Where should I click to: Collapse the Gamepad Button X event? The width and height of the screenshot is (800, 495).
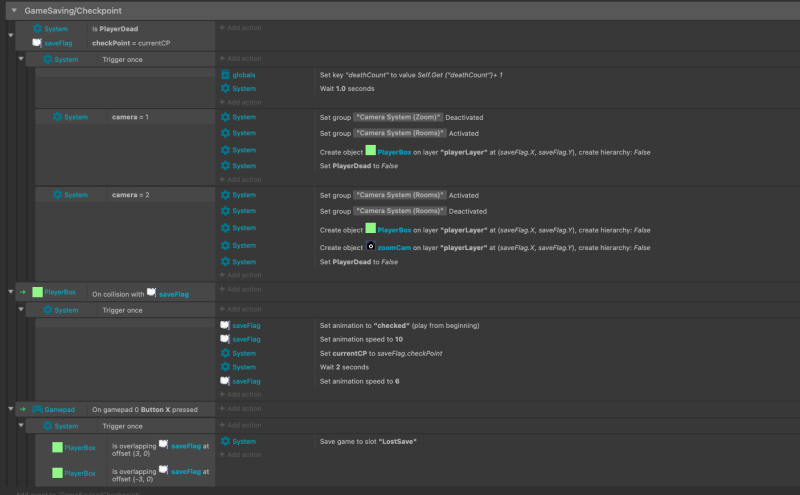[10, 409]
